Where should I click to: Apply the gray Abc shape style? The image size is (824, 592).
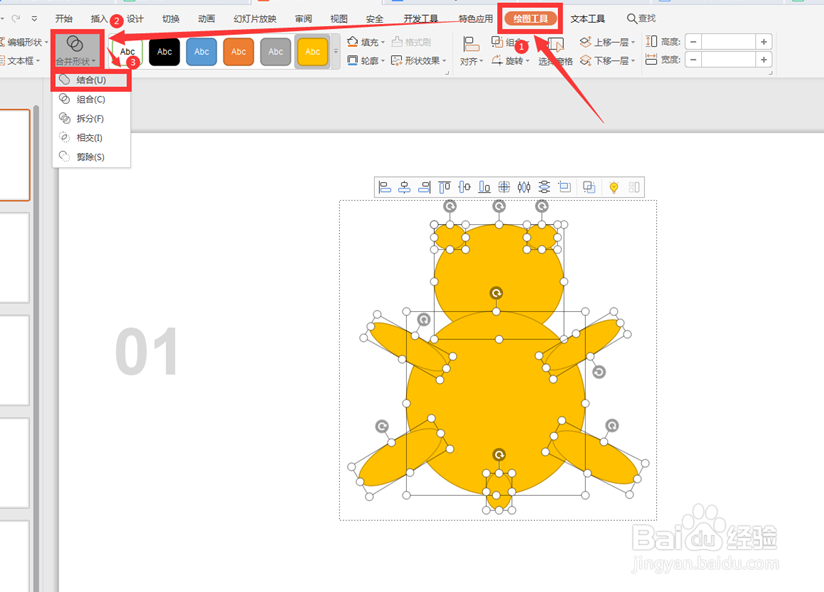pos(276,51)
